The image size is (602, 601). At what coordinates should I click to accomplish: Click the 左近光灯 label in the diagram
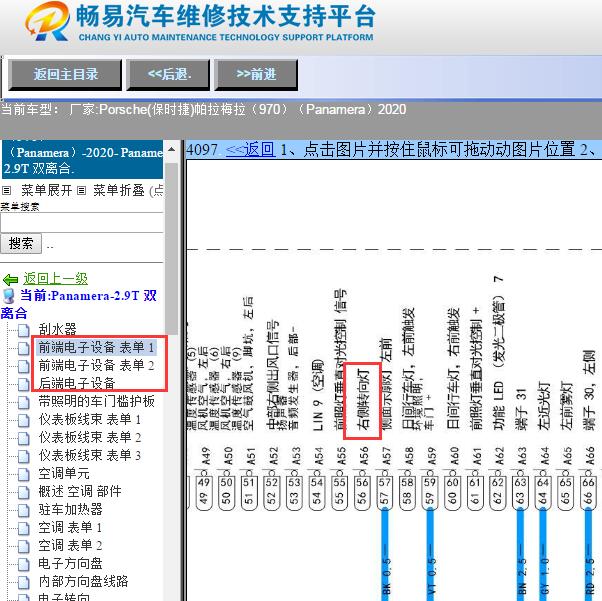(x=543, y=406)
